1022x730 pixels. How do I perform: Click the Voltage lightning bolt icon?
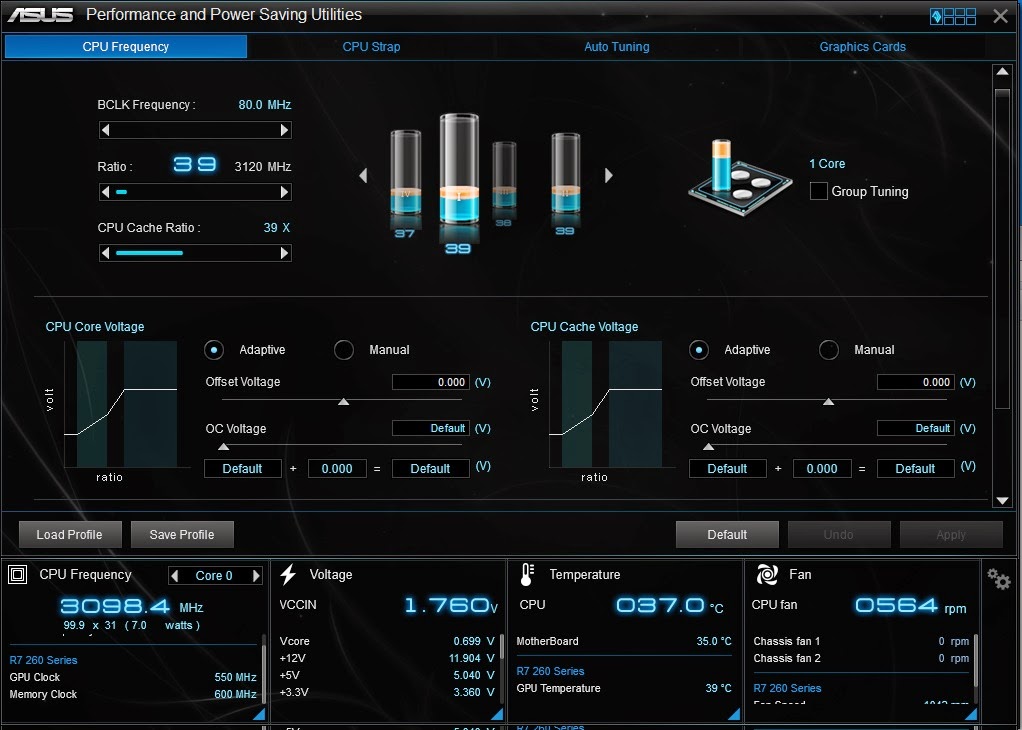click(288, 574)
